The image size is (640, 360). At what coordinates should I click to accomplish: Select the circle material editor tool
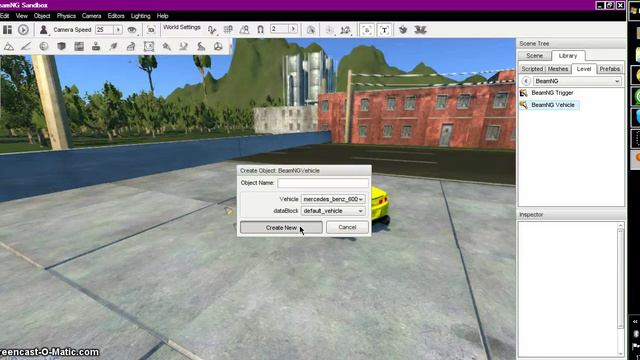point(44,47)
